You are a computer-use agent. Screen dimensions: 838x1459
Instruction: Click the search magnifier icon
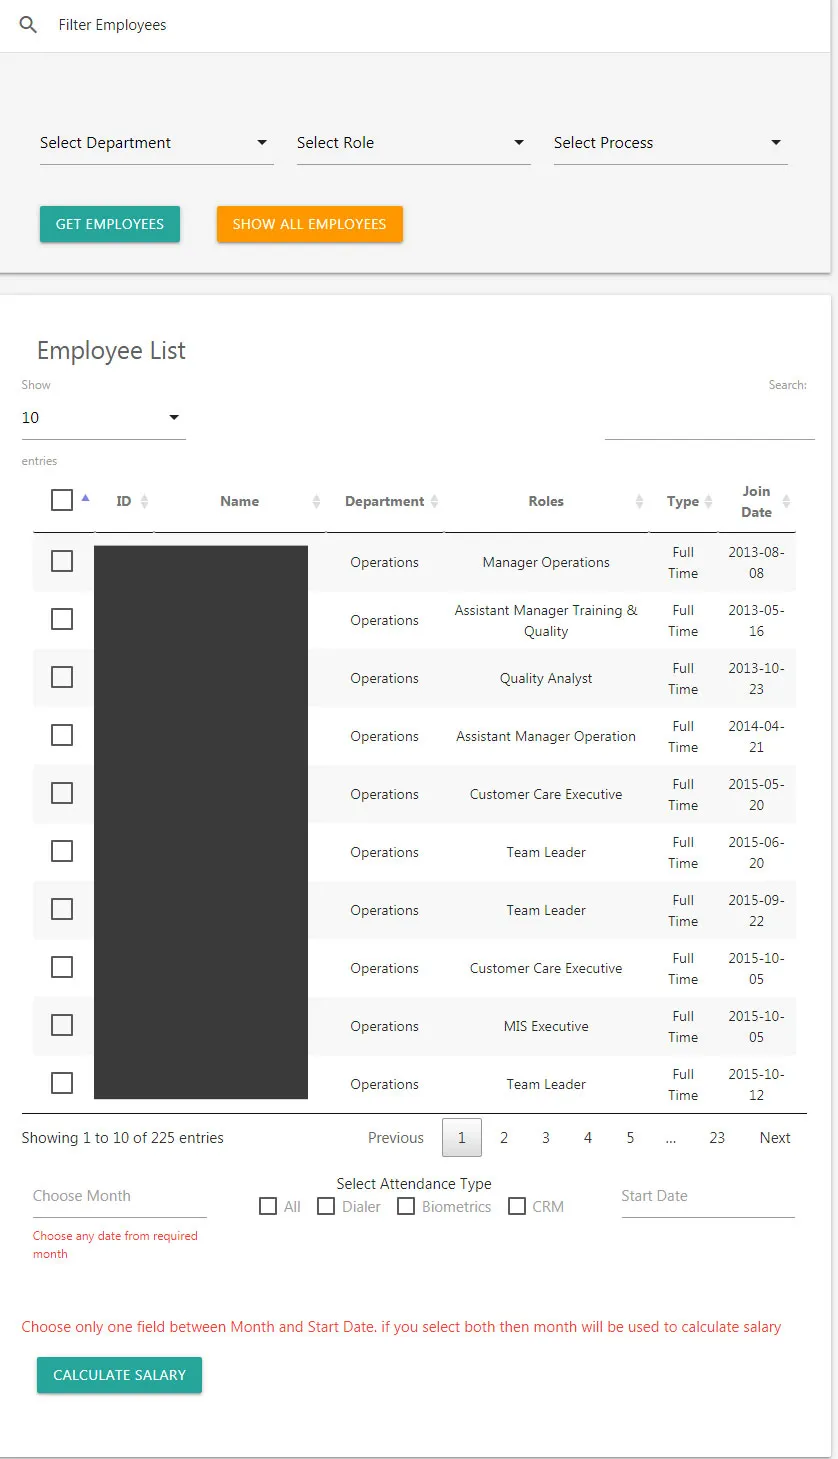click(28, 25)
